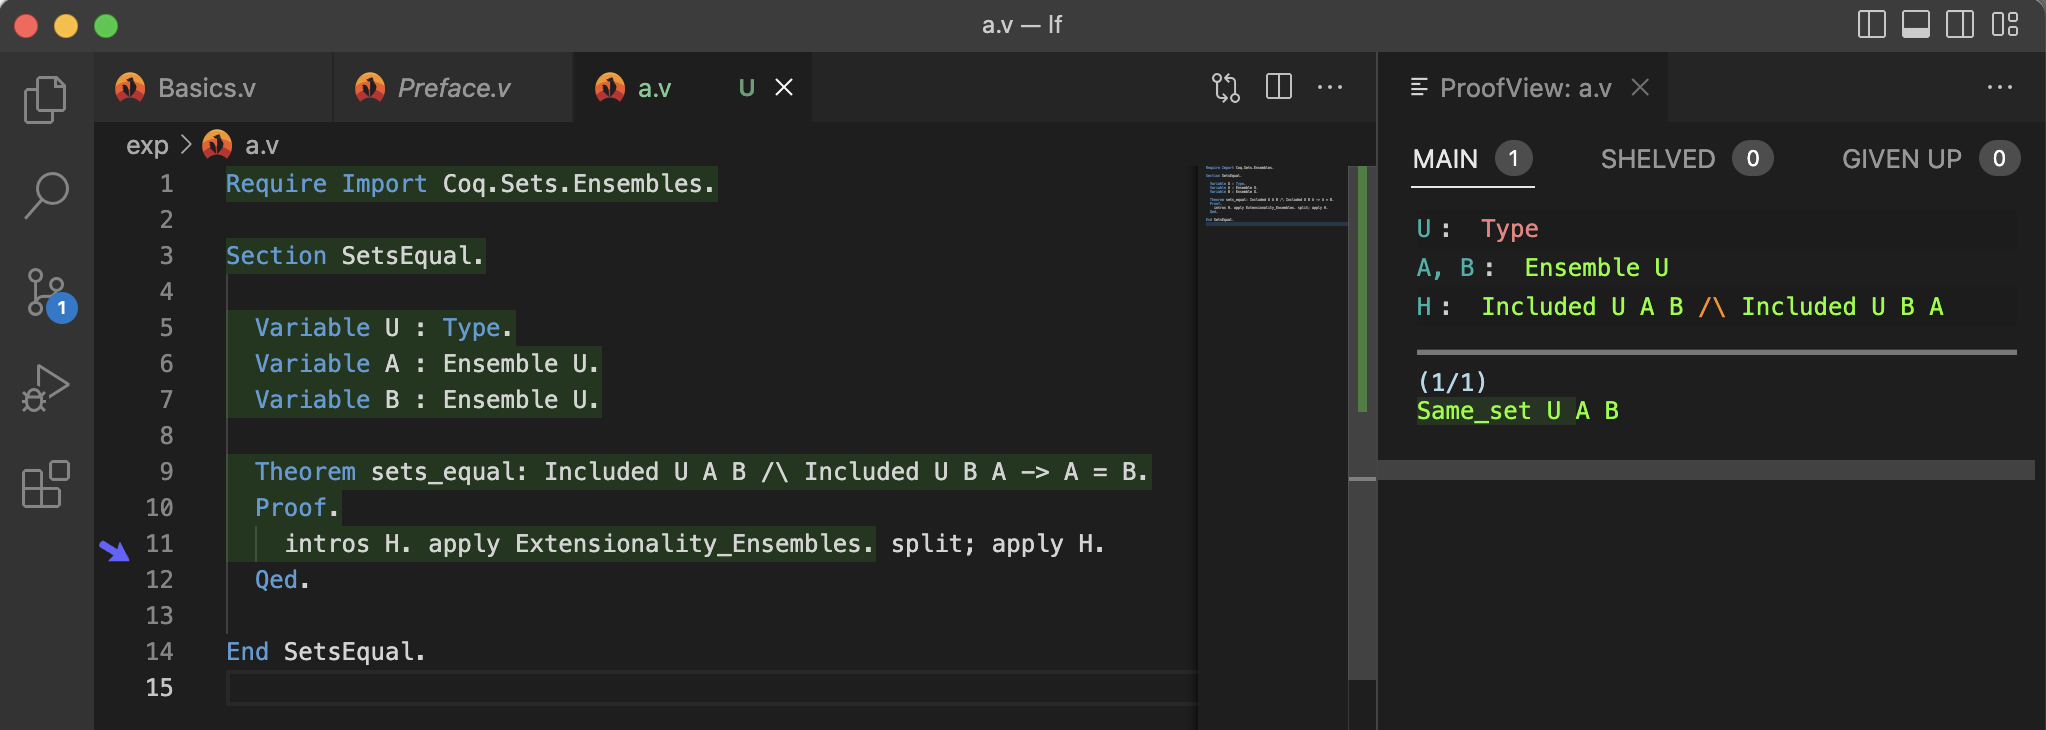Image resolution: width=2046 pixels, height=730 pixels.
Task: Open the Run and Debug view
Action: coord(46,389)
